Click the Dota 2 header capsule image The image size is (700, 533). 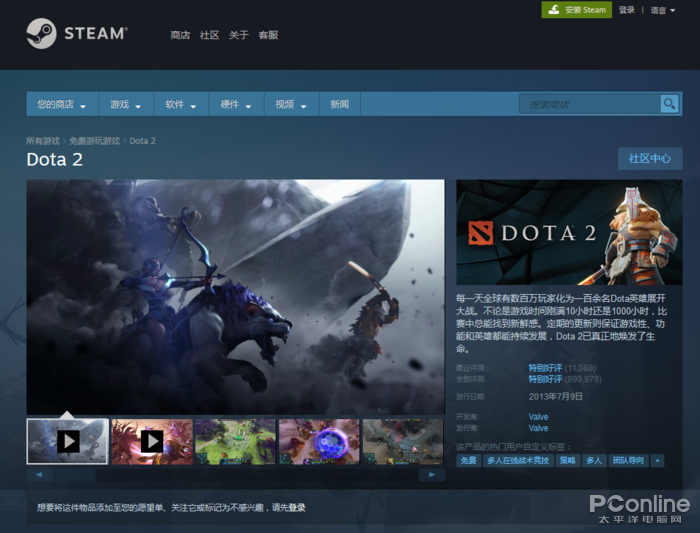click(x=569, y=232)
